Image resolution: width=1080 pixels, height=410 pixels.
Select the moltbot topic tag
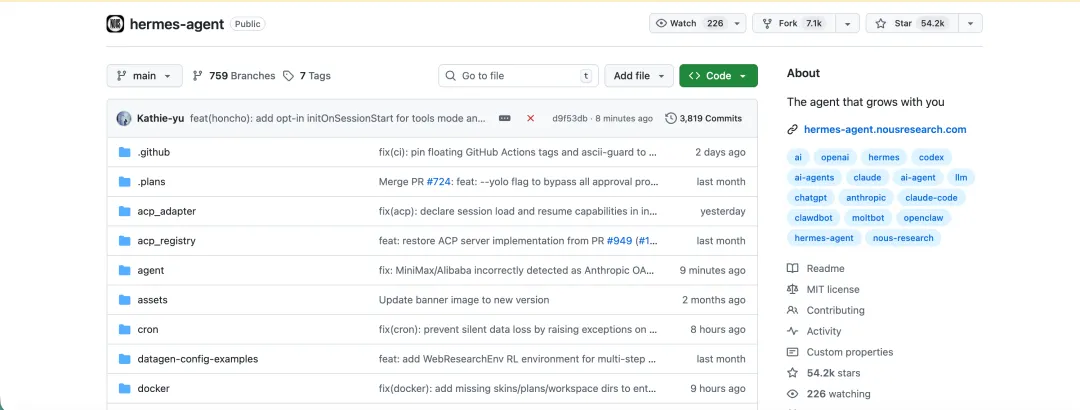point(869,218)
